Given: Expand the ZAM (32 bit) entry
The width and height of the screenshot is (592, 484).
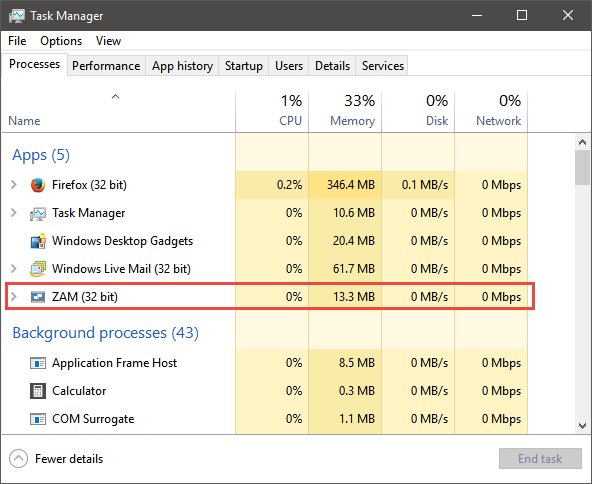Looking at the screenshot, I should click(x=14, y=296).
